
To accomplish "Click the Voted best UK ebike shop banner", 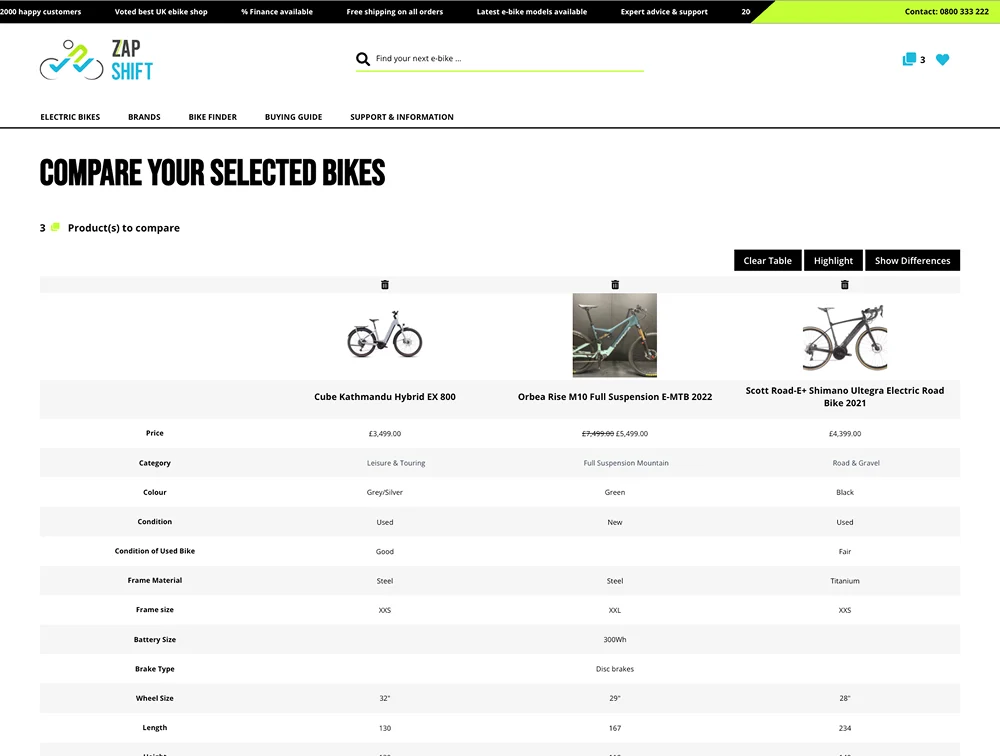I will (x=160, y=11).
